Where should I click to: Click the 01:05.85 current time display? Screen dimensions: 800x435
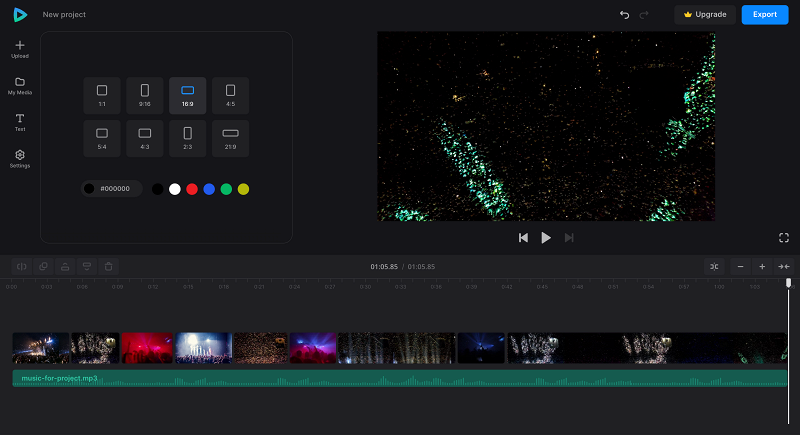pyautogui.click(x=384, y=267)
